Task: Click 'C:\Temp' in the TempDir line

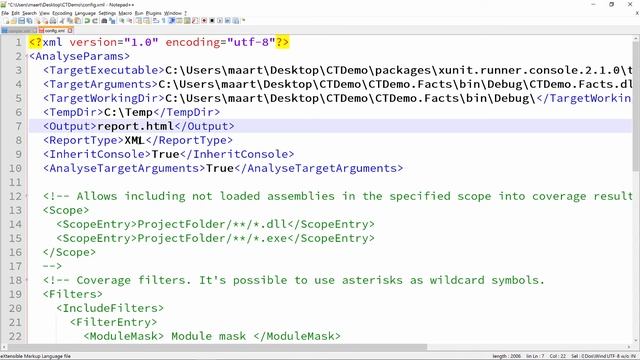Action: pyautogui.click(x=128, y=112)
